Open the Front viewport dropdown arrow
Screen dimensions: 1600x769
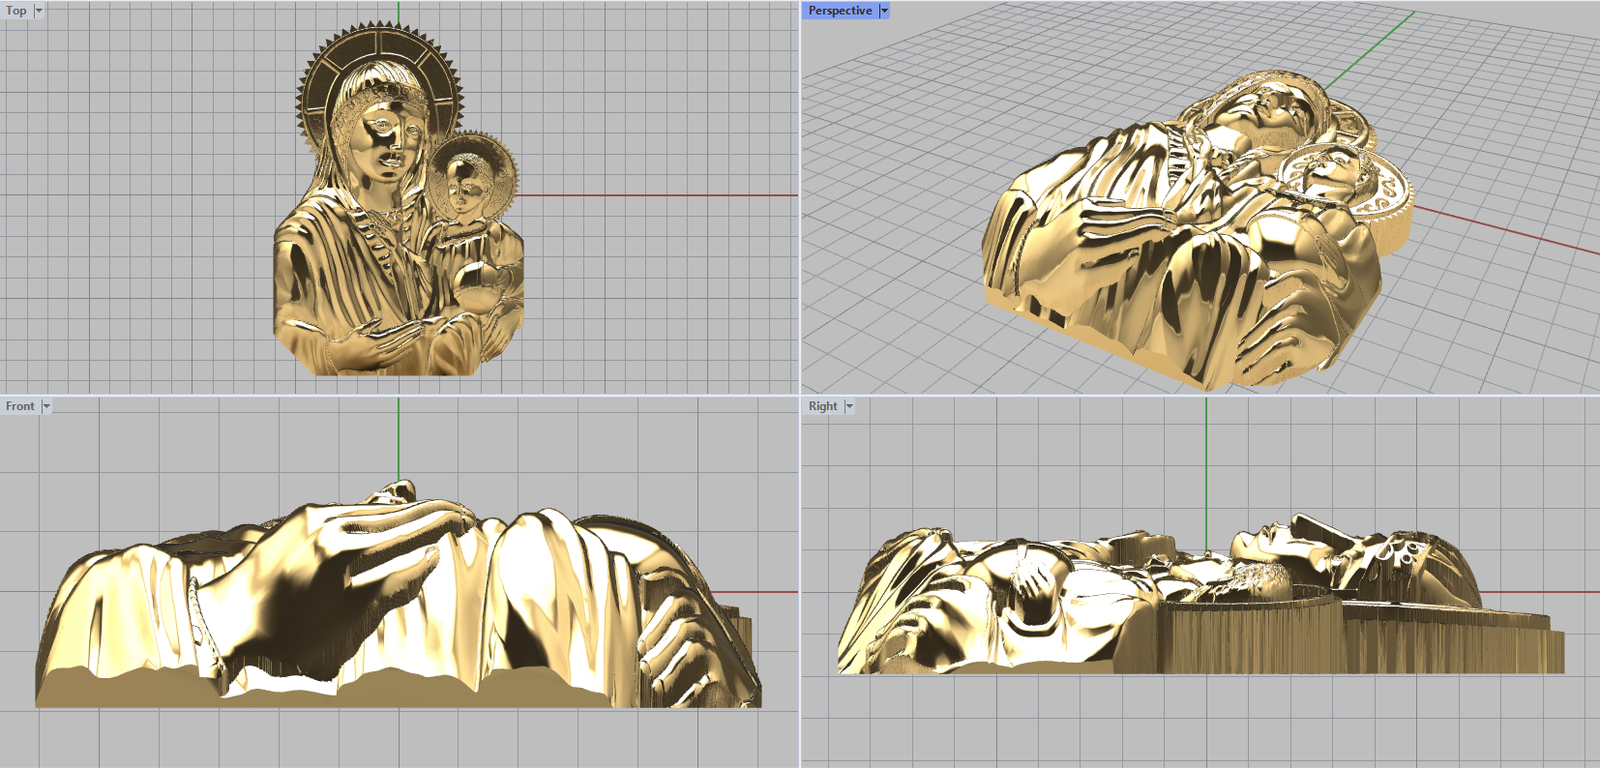pos(46,406)
